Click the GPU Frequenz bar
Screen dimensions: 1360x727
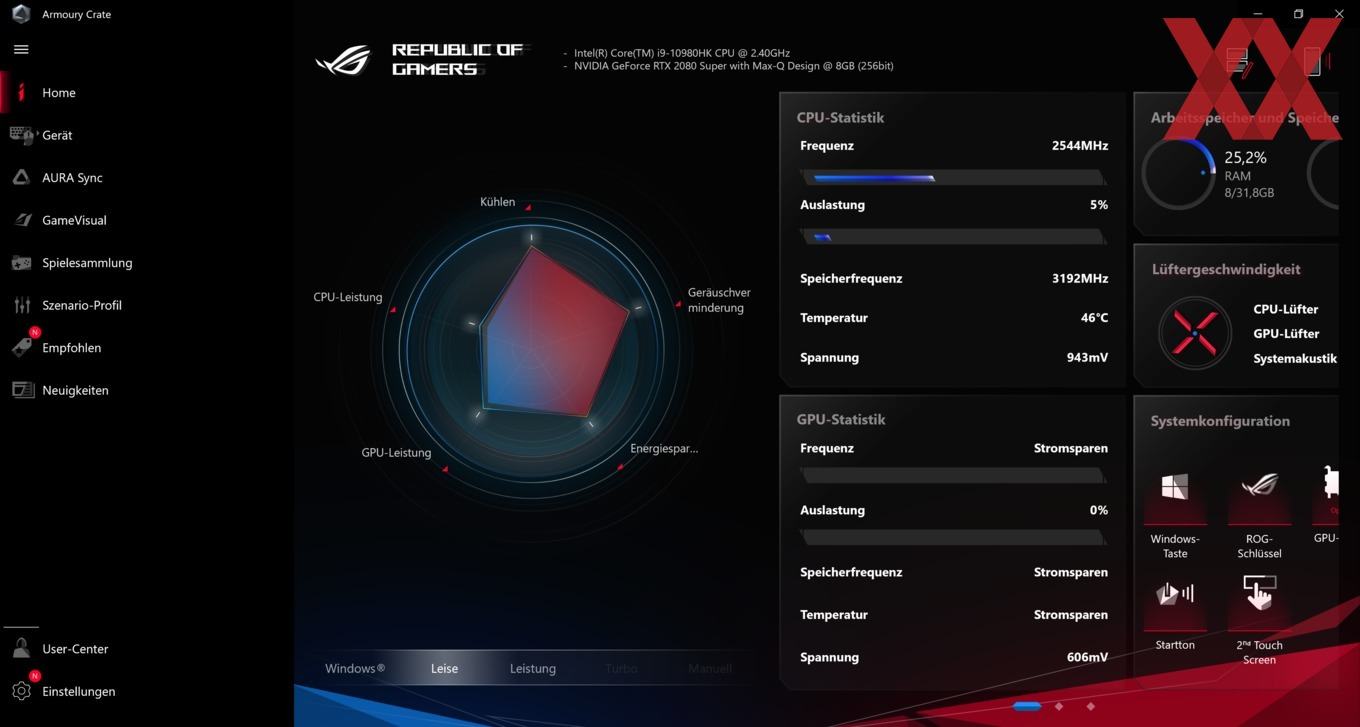[953, 475]
